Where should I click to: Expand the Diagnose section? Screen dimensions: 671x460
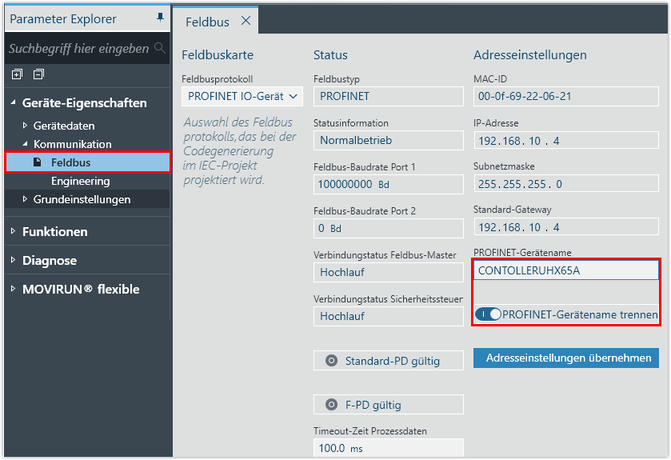pos(13,261)
